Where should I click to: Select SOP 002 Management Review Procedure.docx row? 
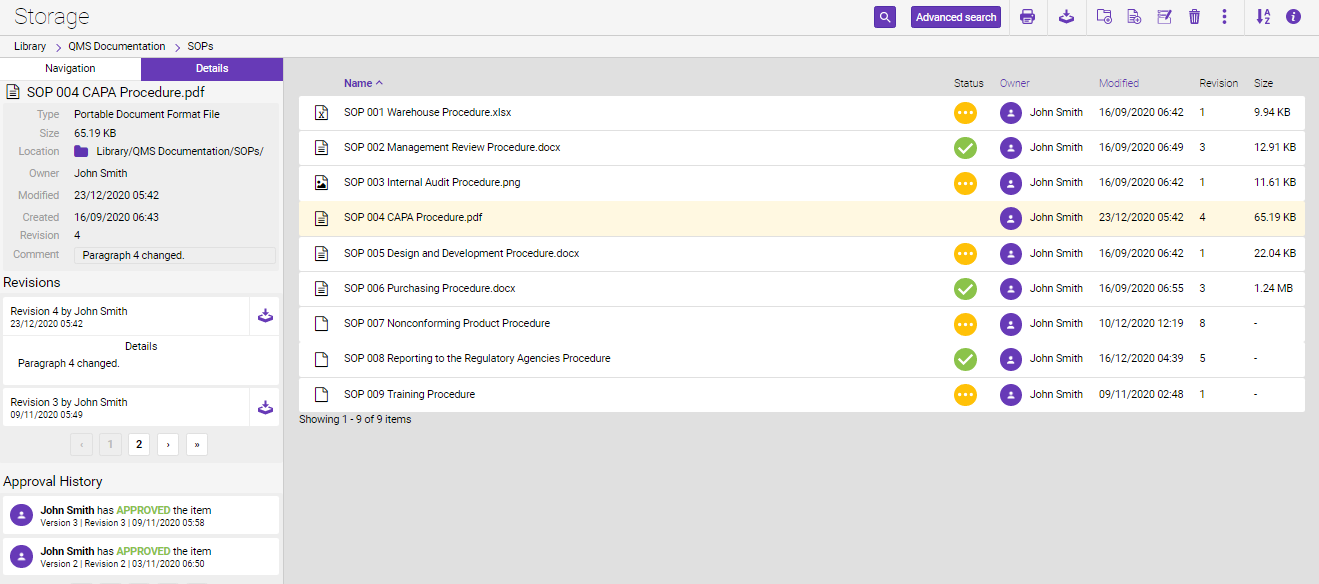click(x=452, y=147)
